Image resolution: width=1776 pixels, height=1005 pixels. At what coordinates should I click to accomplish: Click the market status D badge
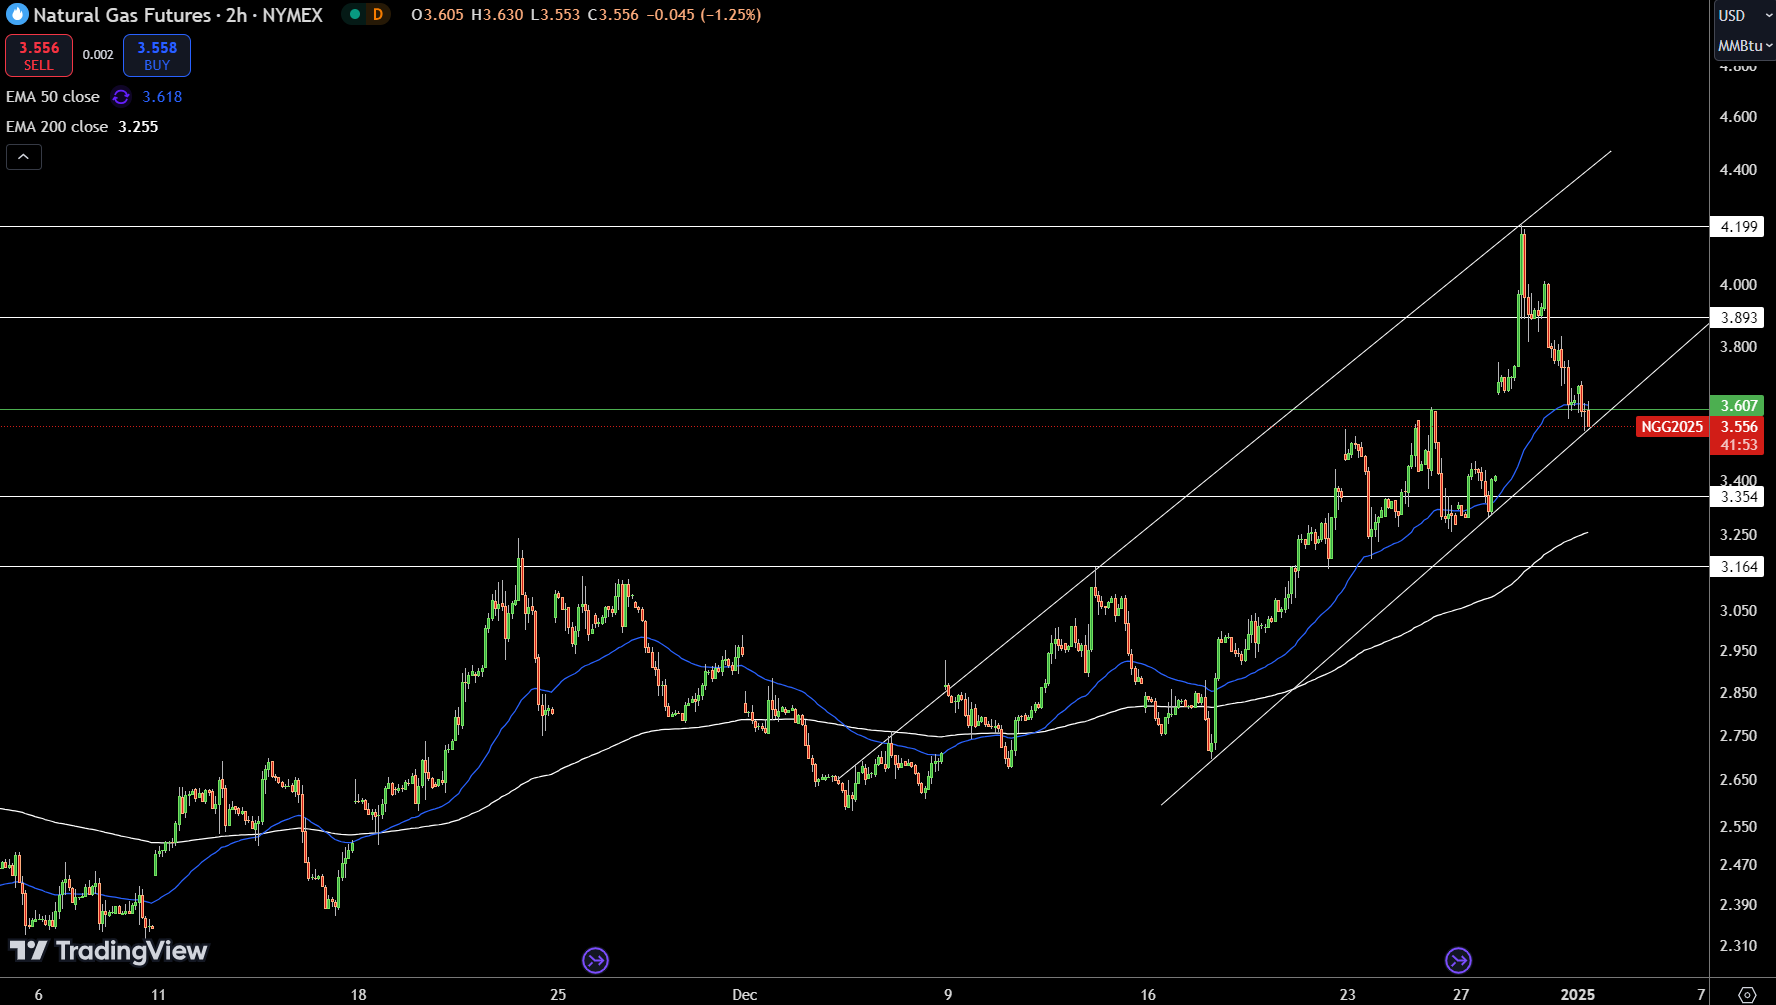point(377,14)
